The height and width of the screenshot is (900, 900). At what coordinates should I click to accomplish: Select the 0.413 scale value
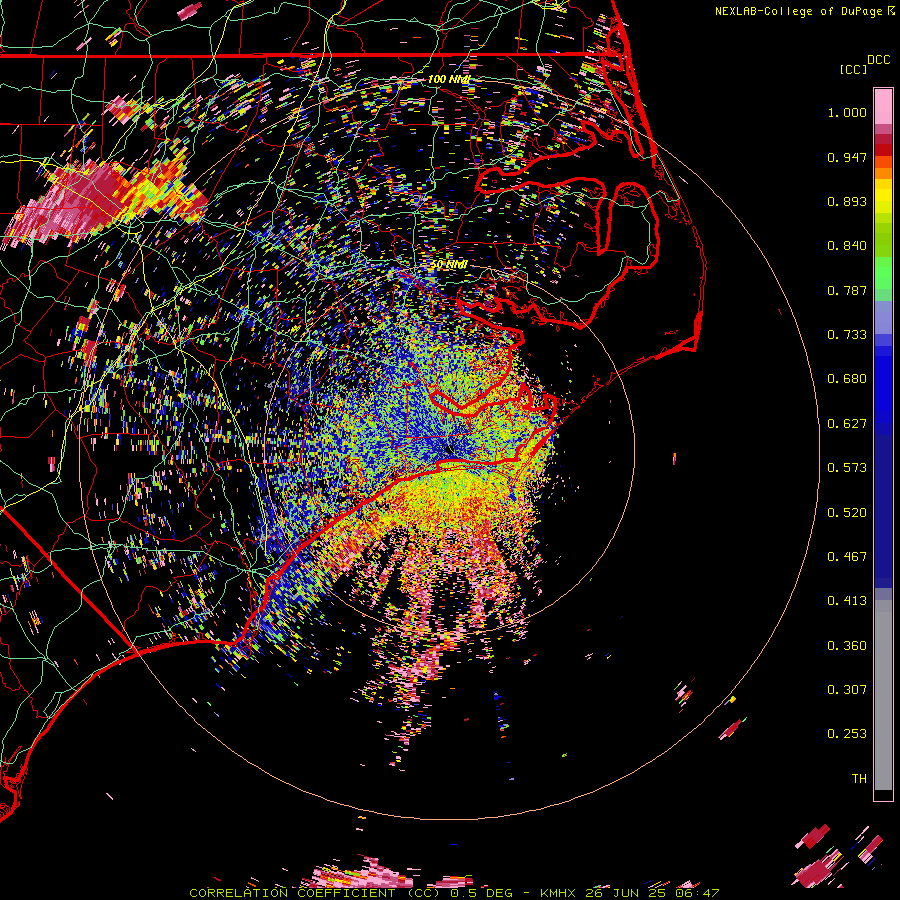[847, 601]
